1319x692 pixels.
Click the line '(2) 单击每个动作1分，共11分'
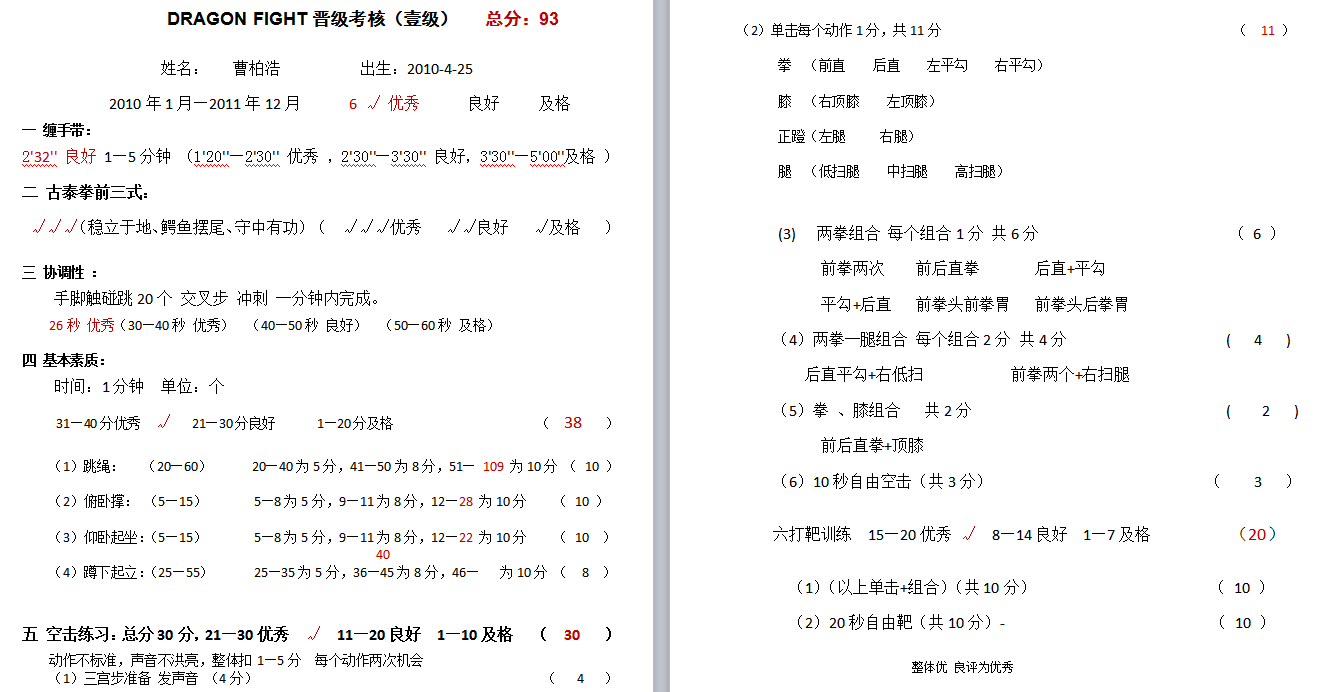pyautogui.click(x=842, y=30)
